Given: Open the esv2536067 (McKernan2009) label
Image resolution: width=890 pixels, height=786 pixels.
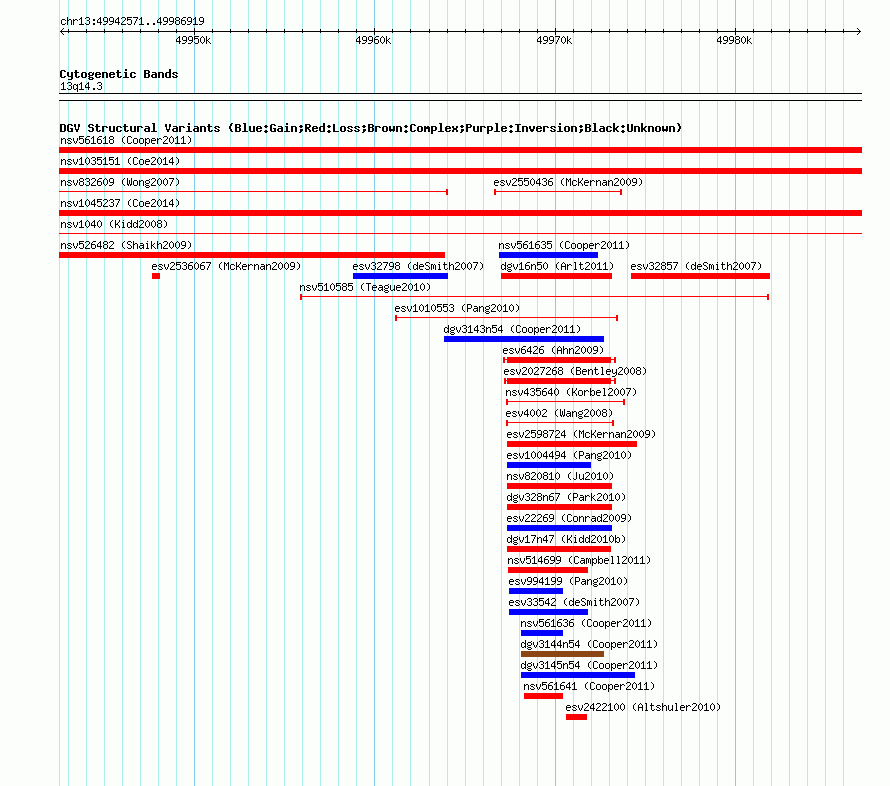Looking at the screenshot, I should (226, 266).
